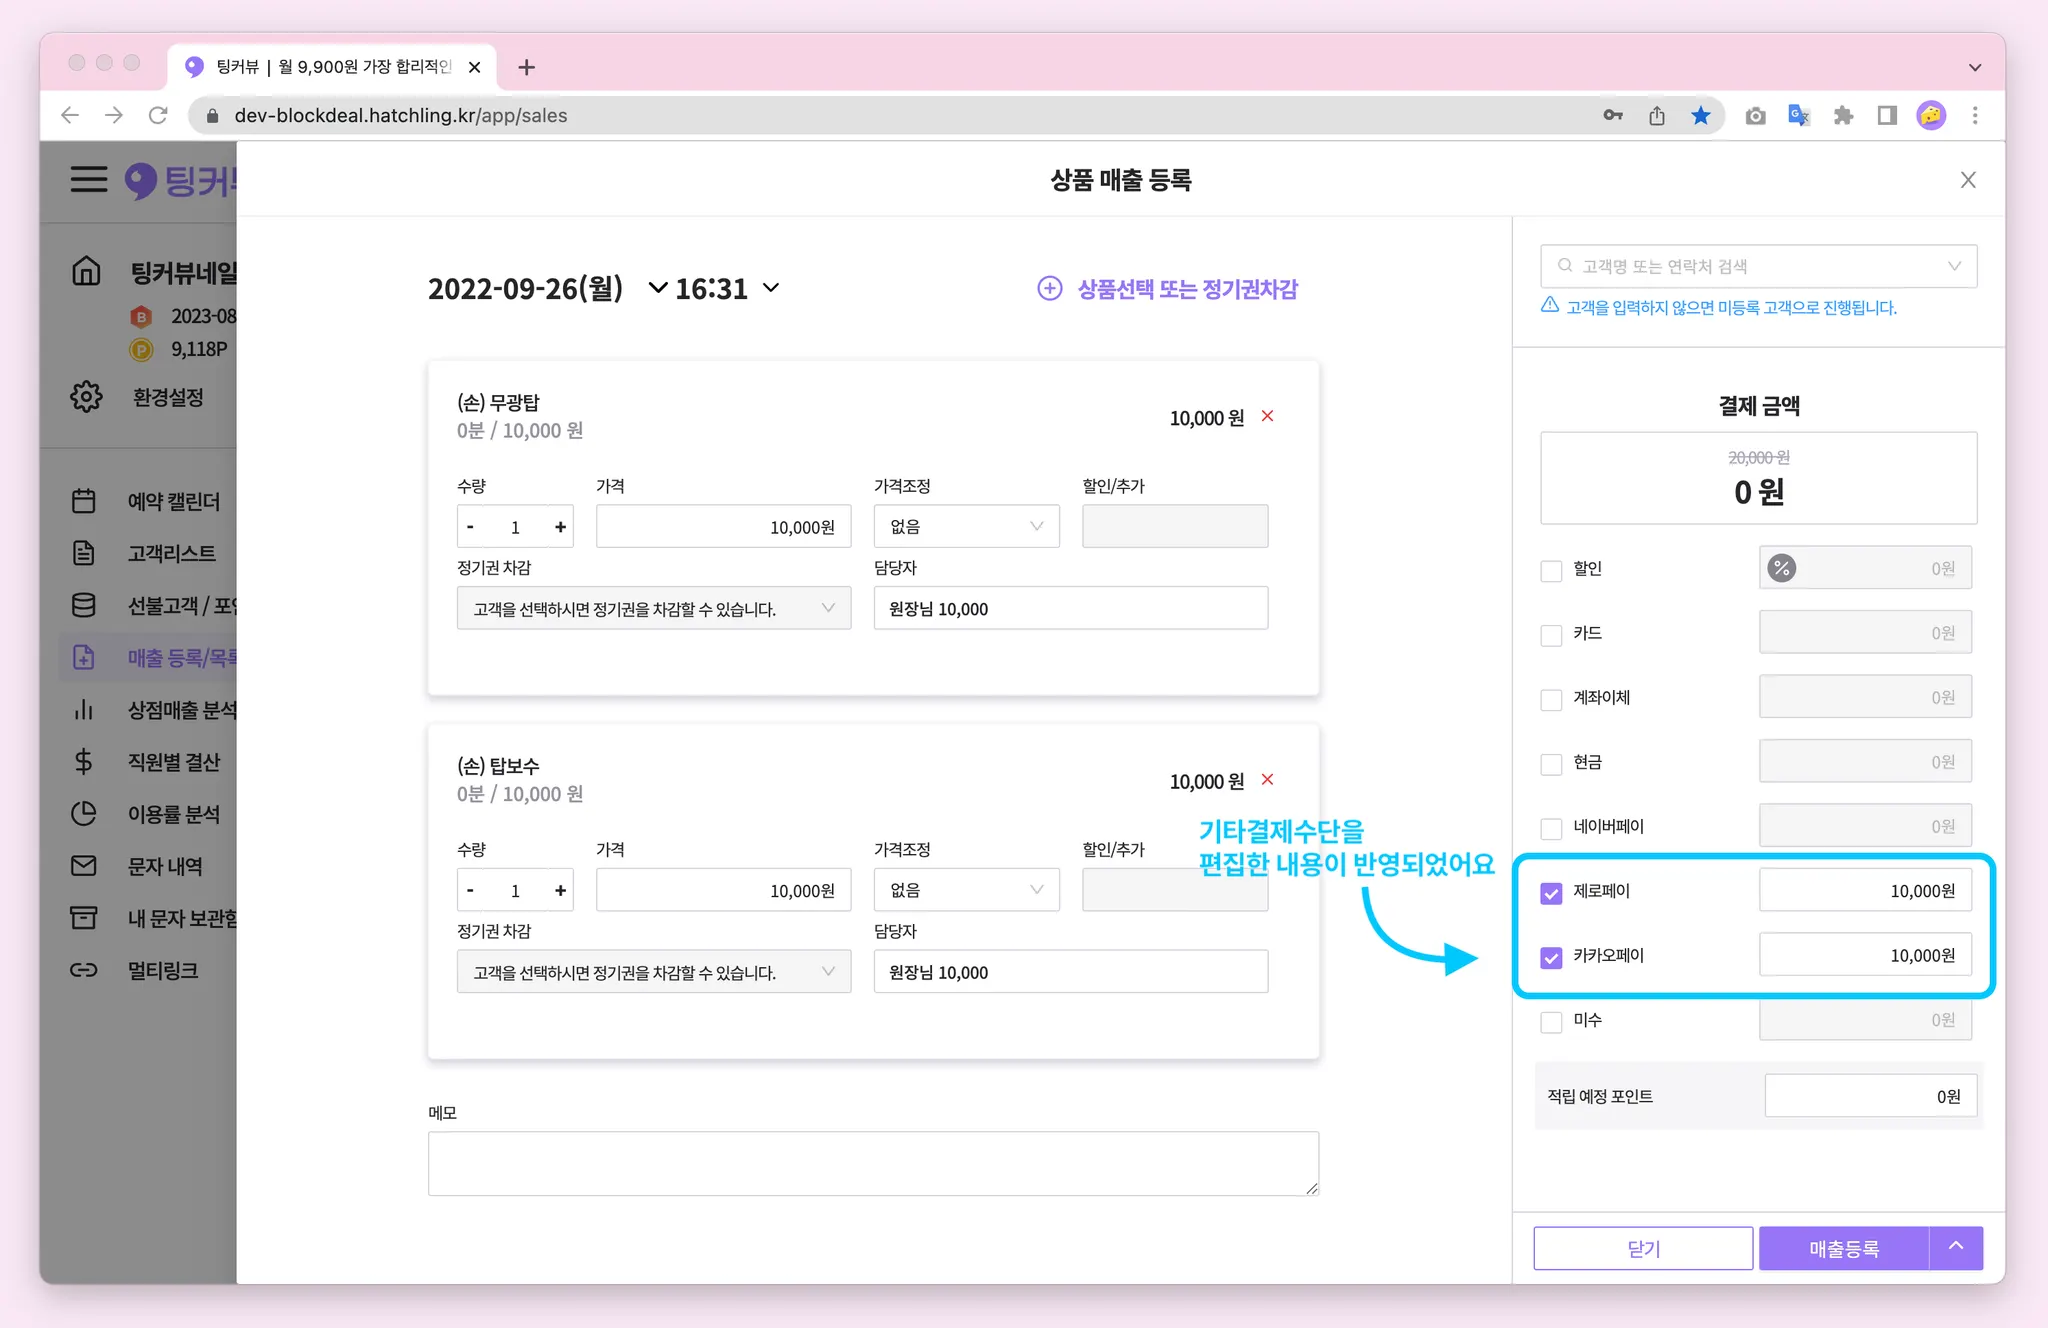This screenshot has width=2048, height=1328.
Task: Expand the 16:31 time dropdown
Action: point(771,288)
